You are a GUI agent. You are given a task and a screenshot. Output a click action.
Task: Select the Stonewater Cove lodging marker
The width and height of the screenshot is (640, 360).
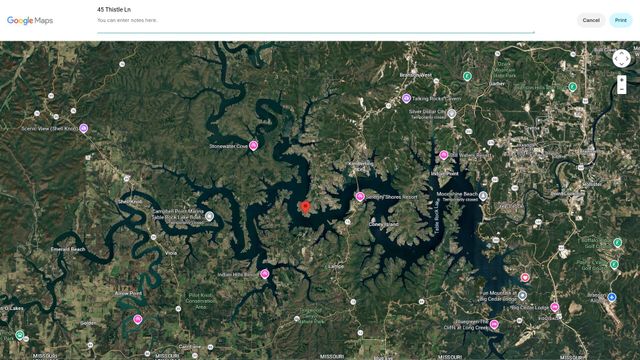[x=253, y=146]
